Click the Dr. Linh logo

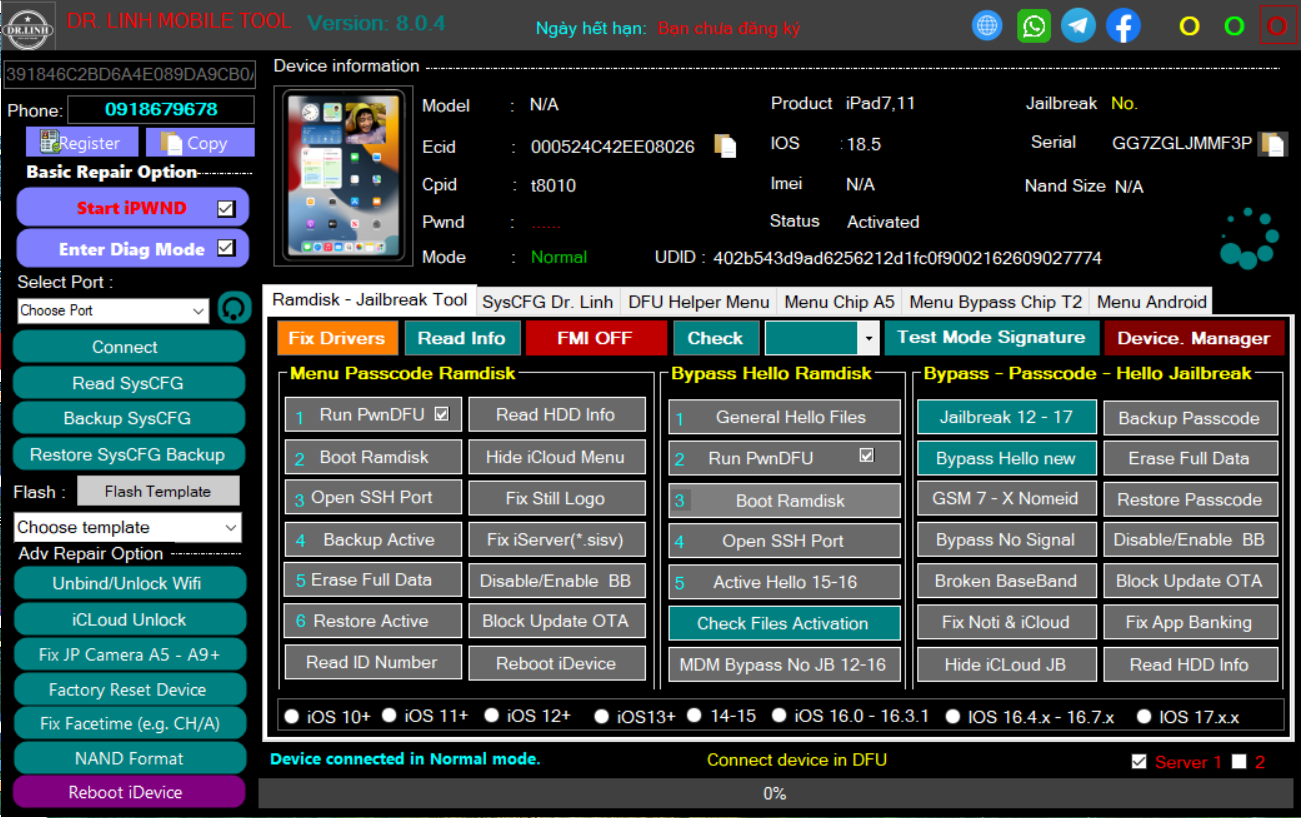tap(29, 27)
